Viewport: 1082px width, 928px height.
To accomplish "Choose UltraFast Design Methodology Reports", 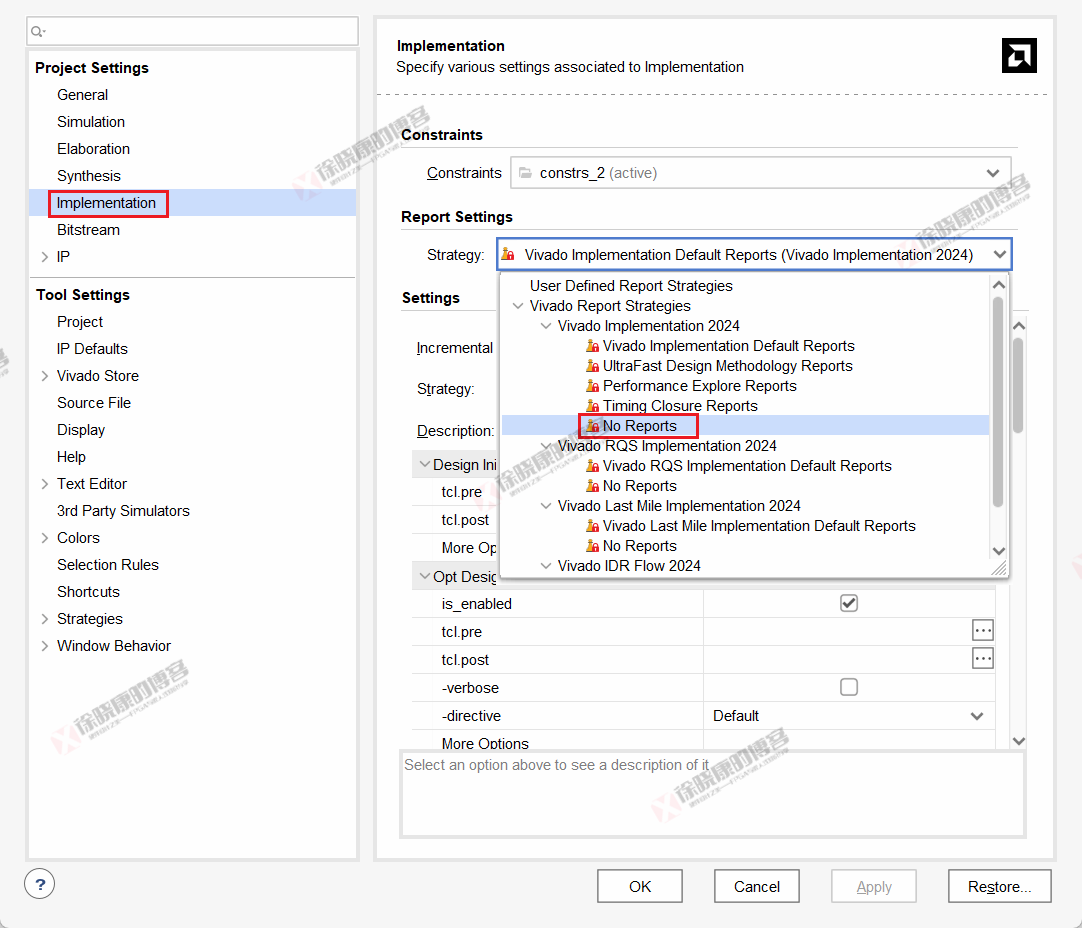I will tap(728, 366).
